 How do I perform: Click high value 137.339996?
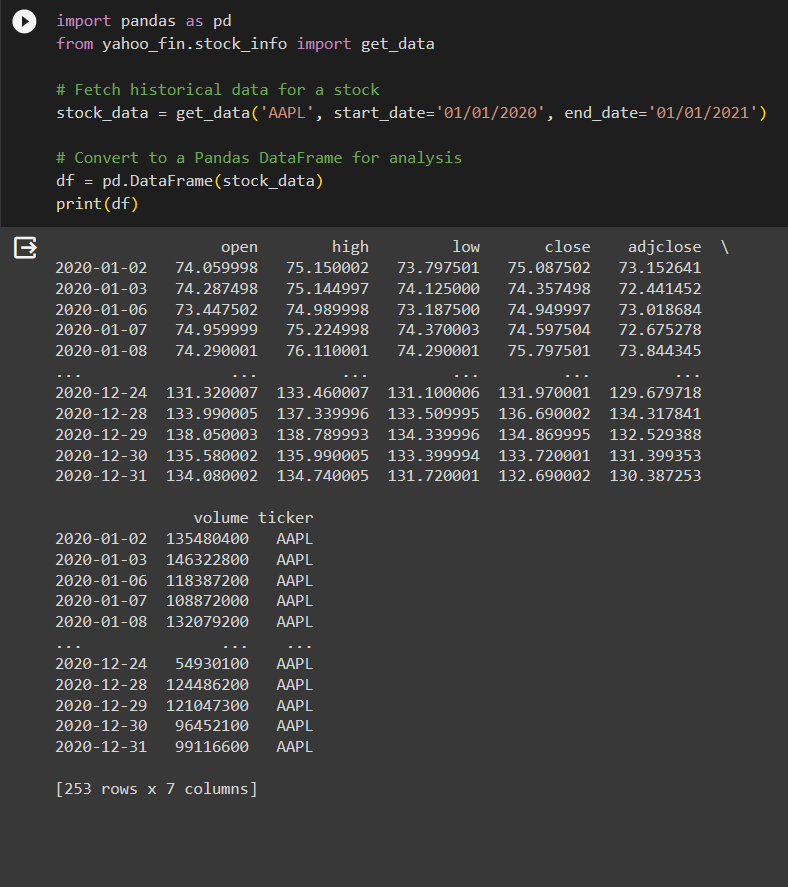(322, 414)
